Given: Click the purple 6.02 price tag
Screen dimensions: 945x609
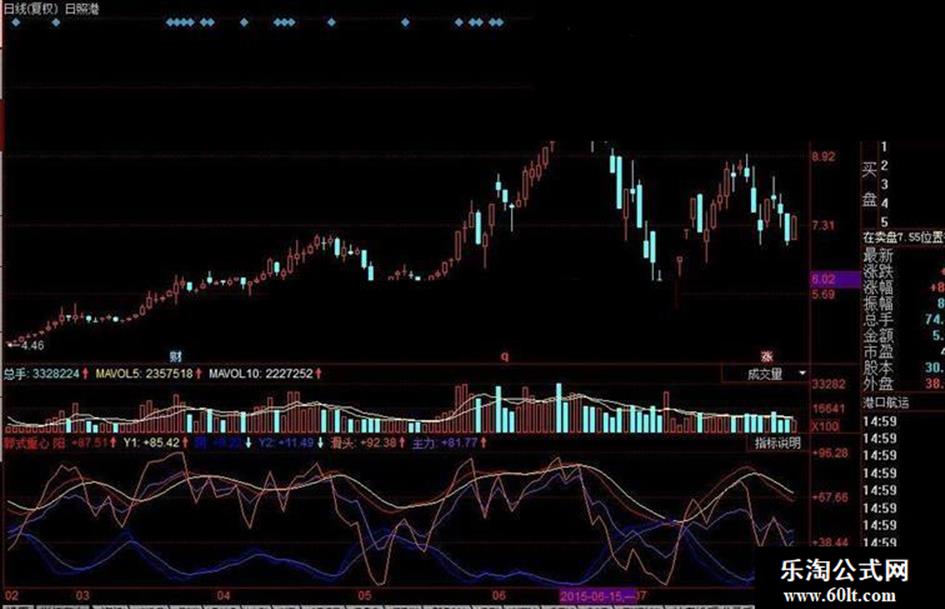Looking at the screenshot, I should [835, 279].
